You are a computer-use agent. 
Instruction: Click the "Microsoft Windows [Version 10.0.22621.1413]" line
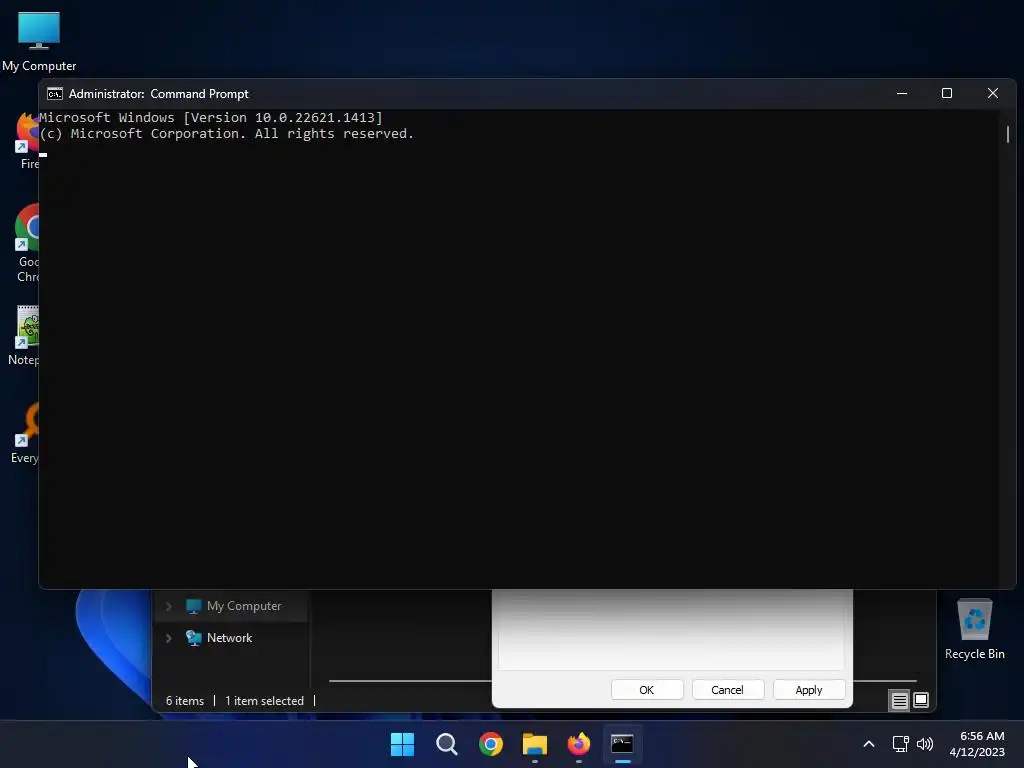(211, 118)
